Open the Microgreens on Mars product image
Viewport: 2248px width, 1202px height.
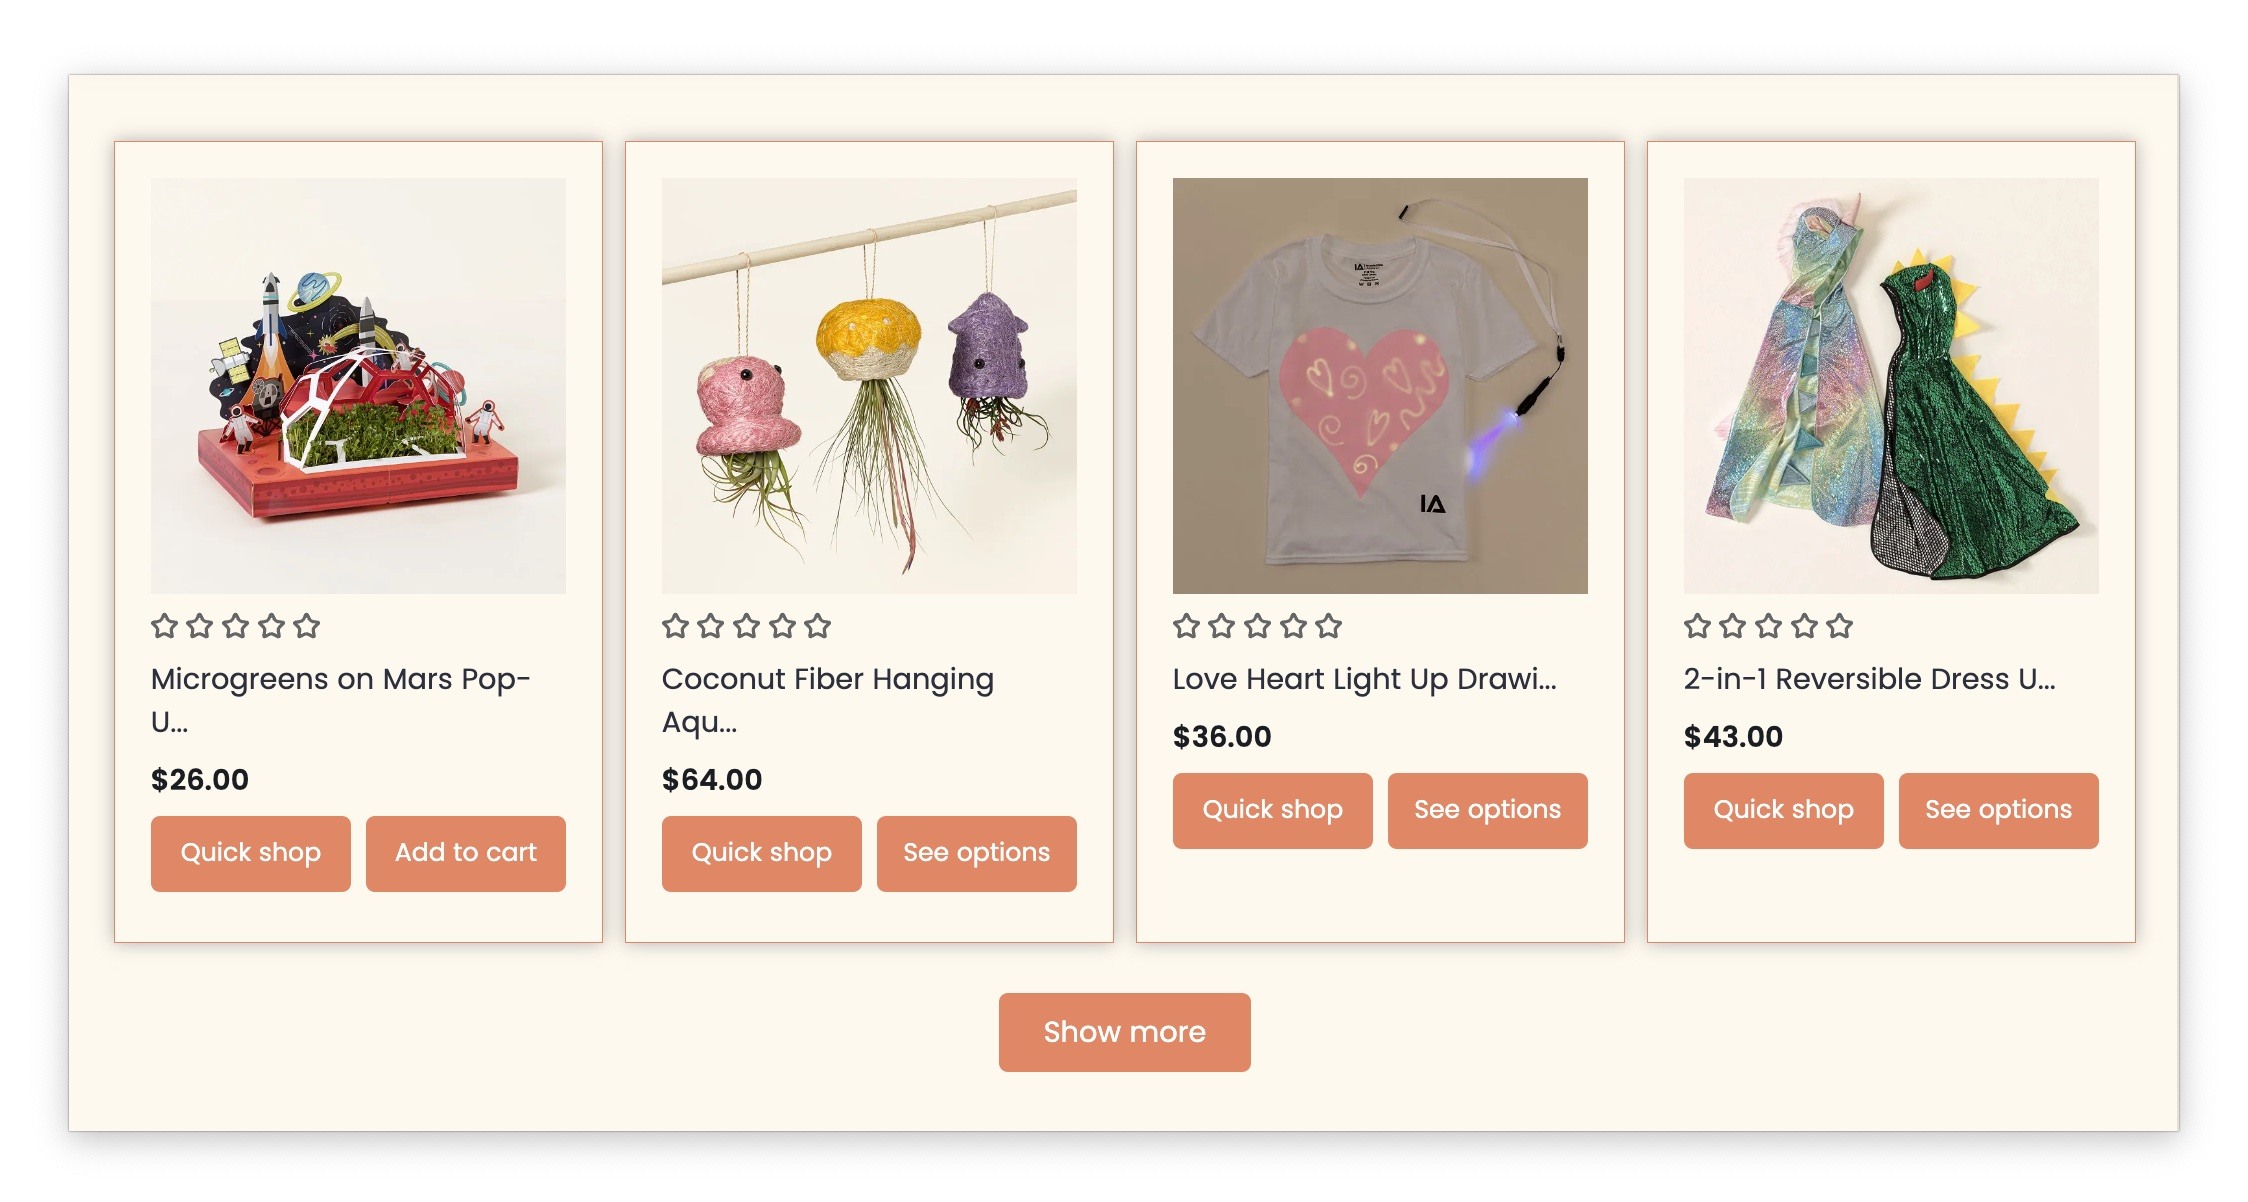tap(358, 386)
